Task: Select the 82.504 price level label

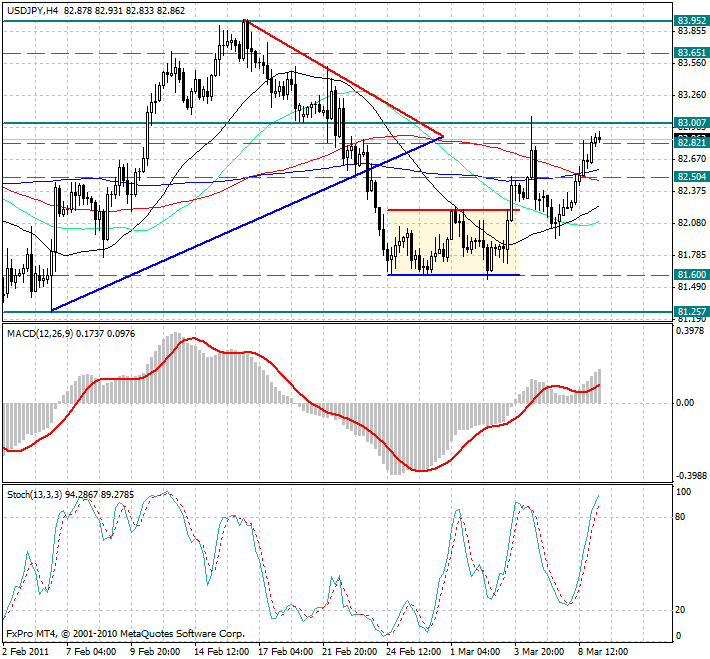Action: coord(691,177)
